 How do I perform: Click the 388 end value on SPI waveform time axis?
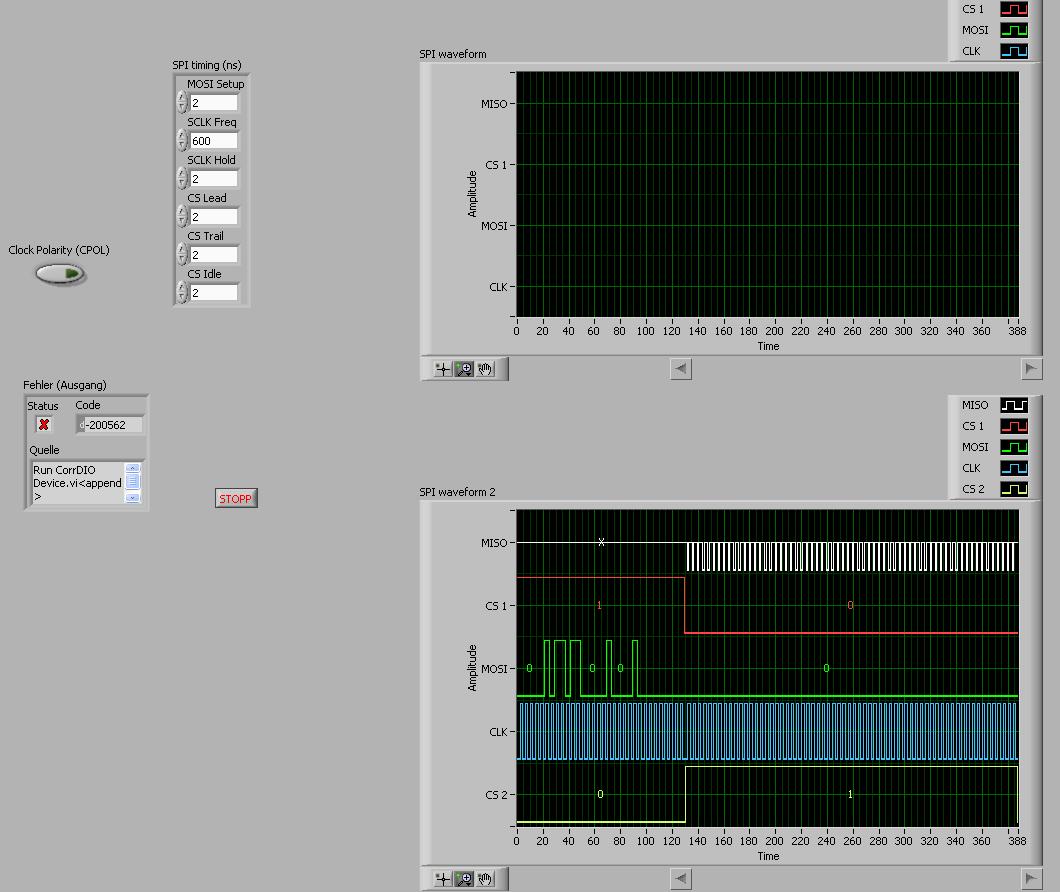[x=1017, y=331]
